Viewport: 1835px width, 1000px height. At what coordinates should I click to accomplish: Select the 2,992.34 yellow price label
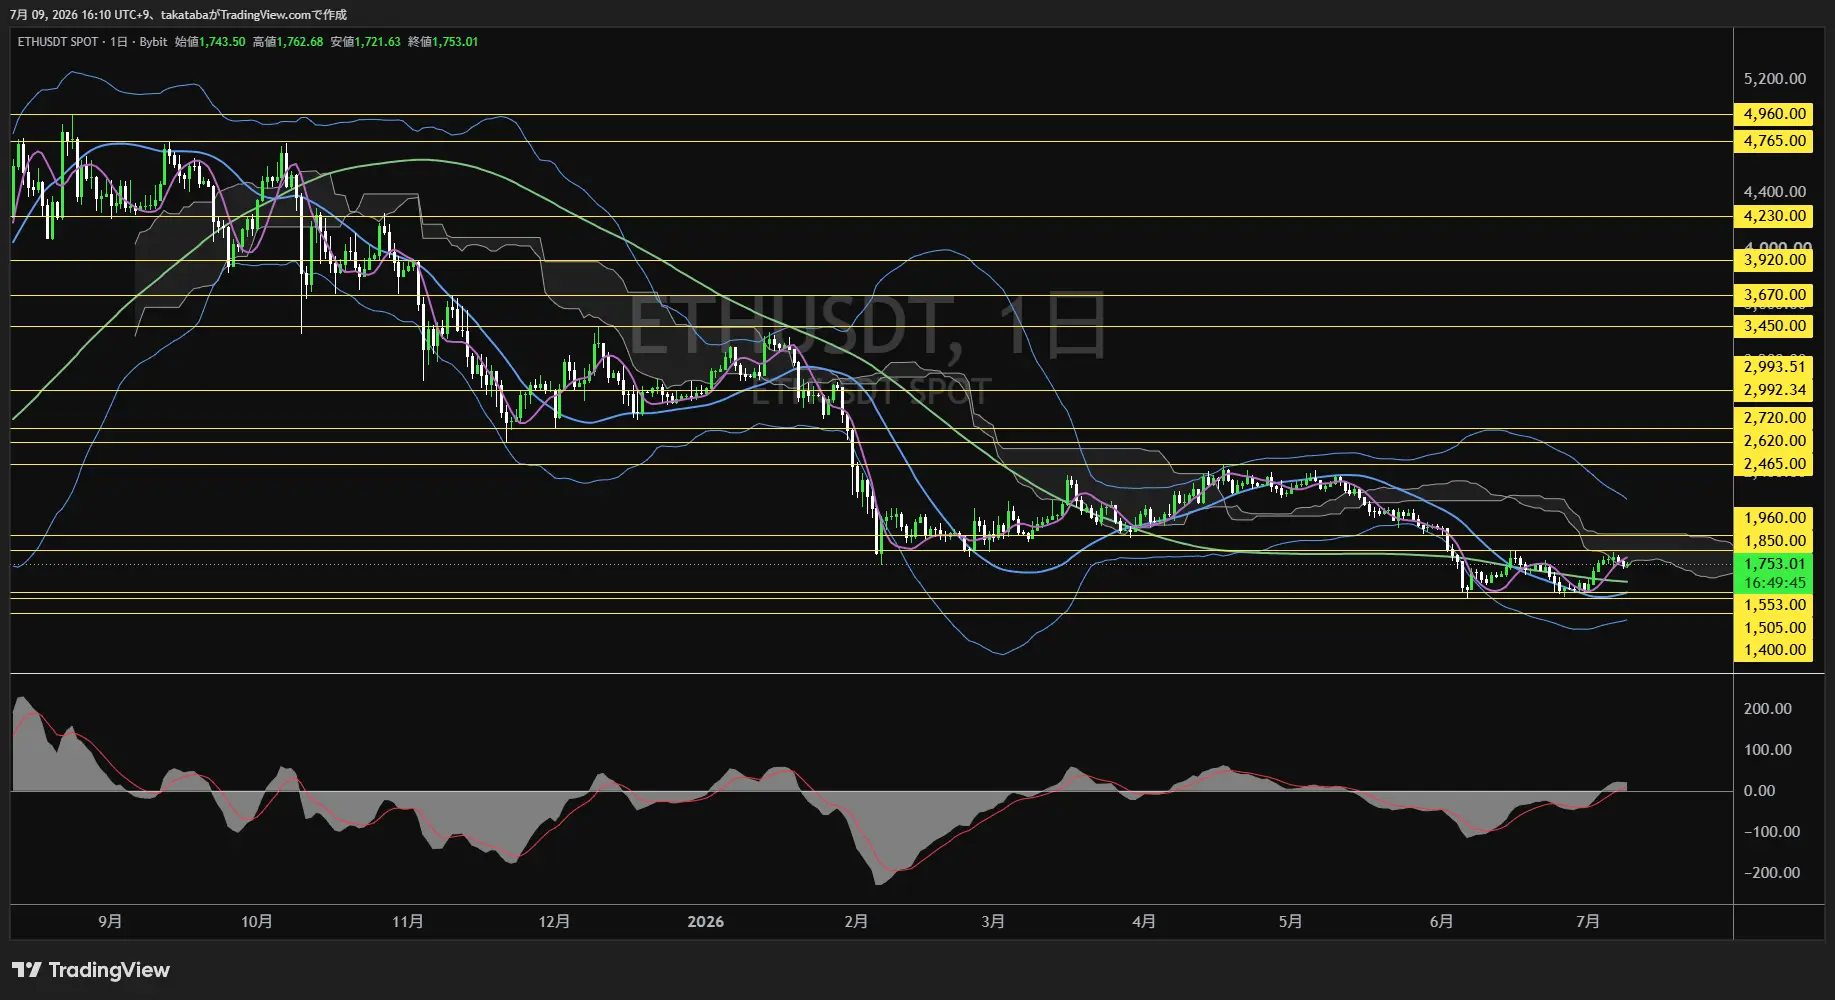click(1774, 390)
